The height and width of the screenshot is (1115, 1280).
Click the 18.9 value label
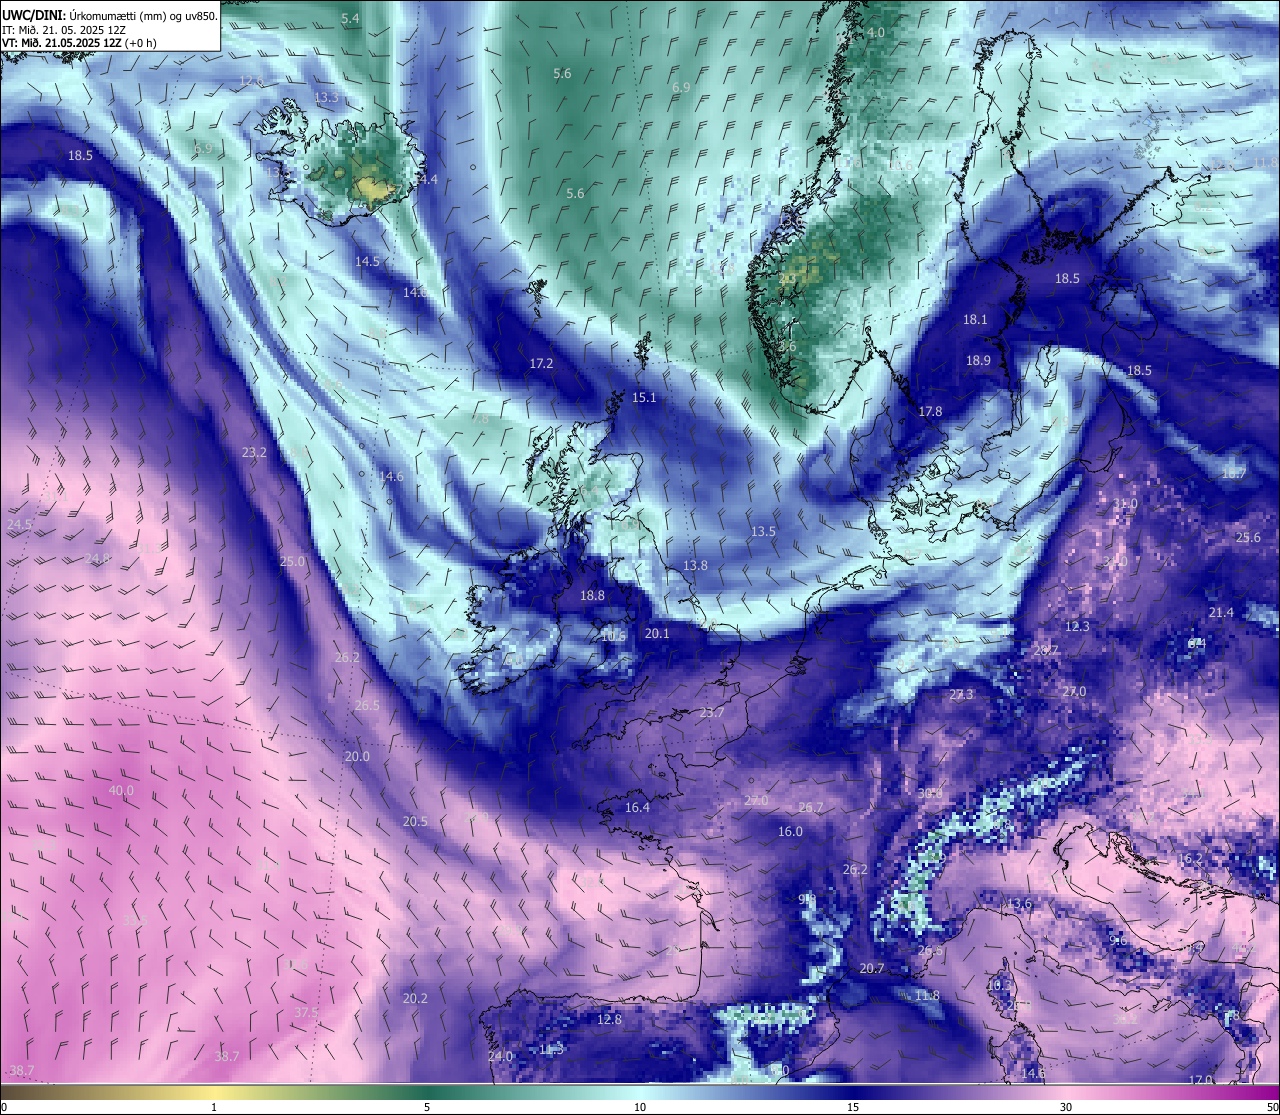(978, 361)
